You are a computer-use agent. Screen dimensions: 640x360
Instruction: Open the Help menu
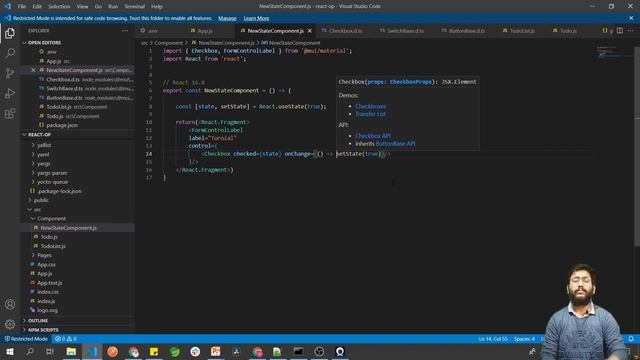(x=157, y=6)
